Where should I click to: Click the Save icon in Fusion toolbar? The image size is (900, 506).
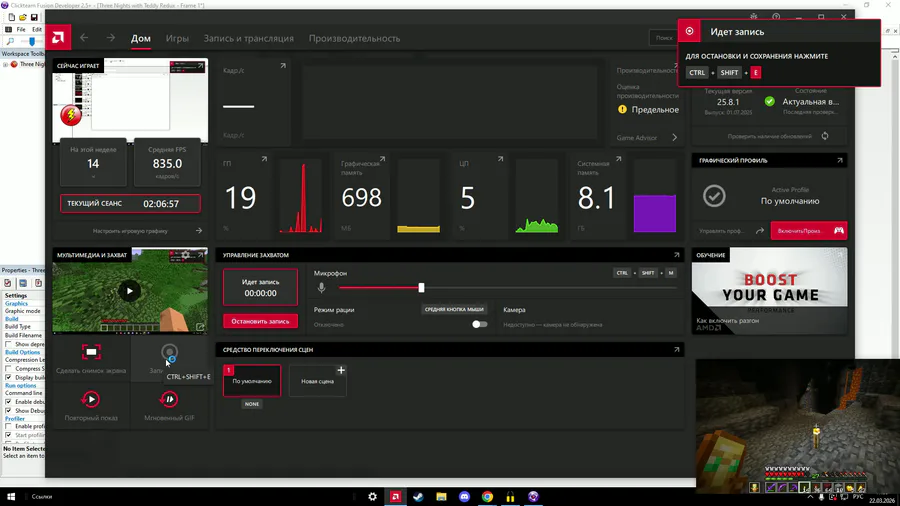coord(34,17)
